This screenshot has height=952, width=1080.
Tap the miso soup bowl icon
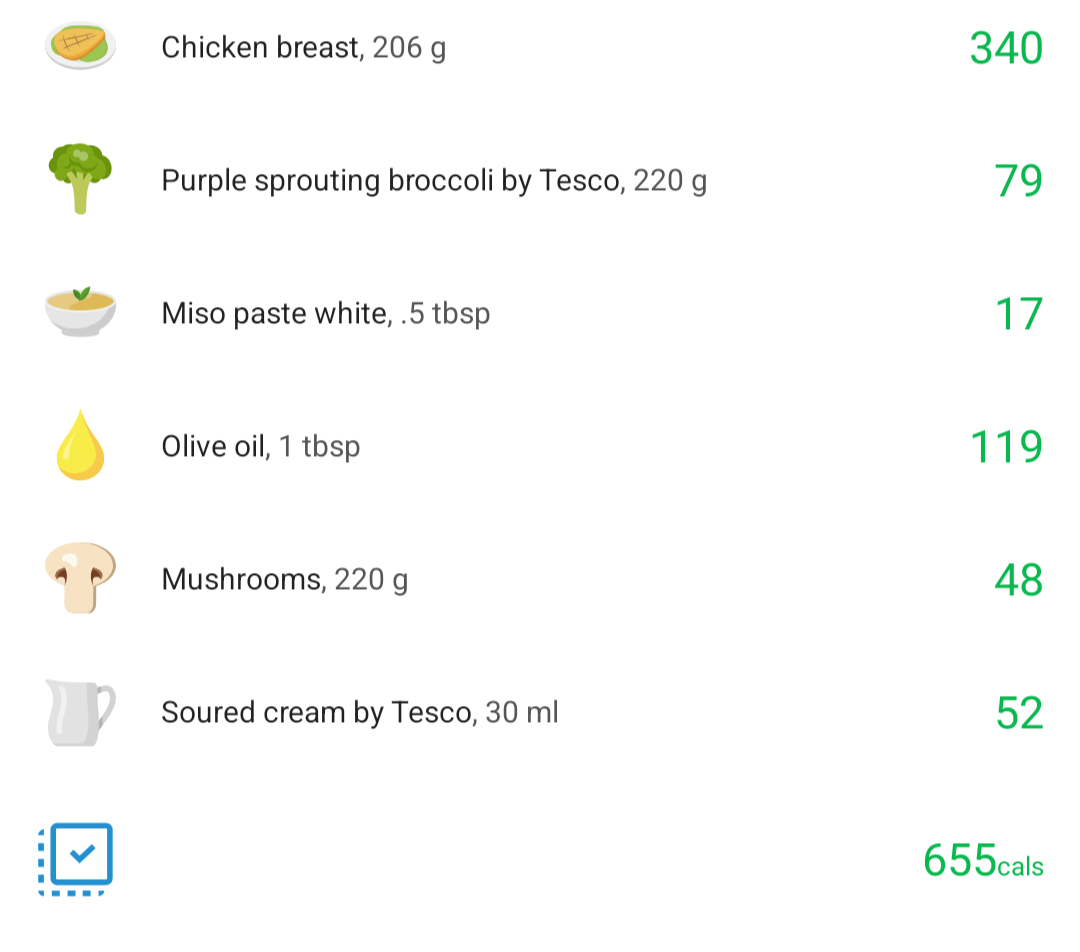(80, 311)
